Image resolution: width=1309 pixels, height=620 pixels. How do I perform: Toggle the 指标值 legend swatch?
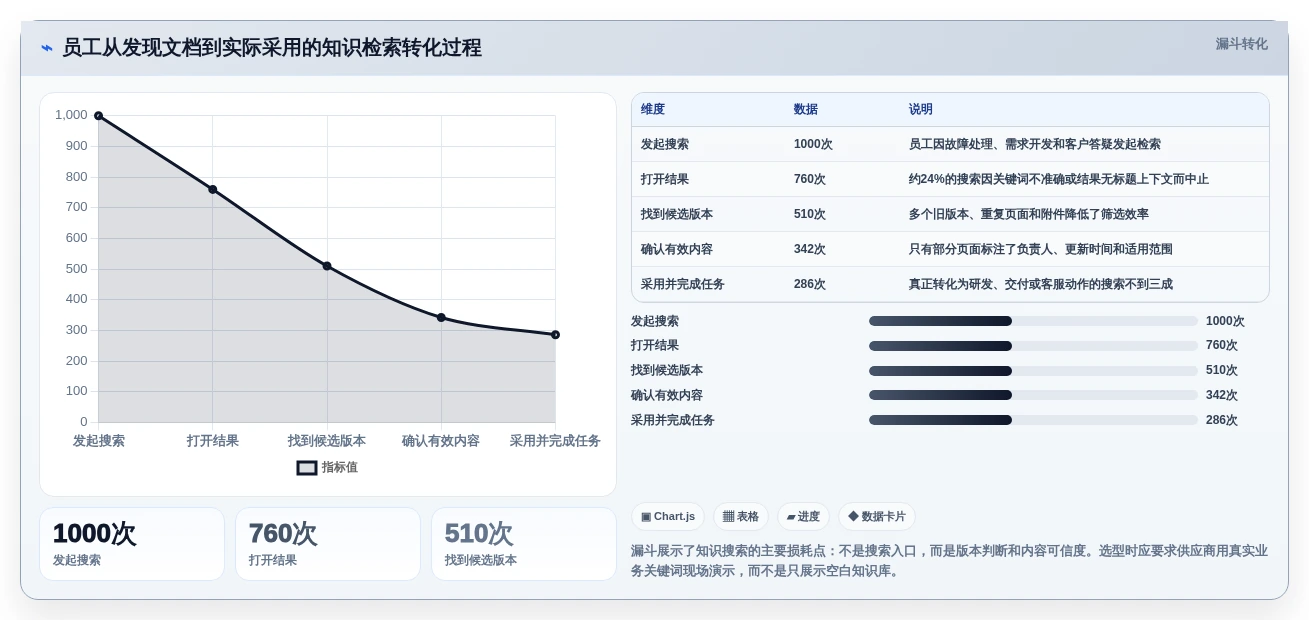[x=307, y=467]
